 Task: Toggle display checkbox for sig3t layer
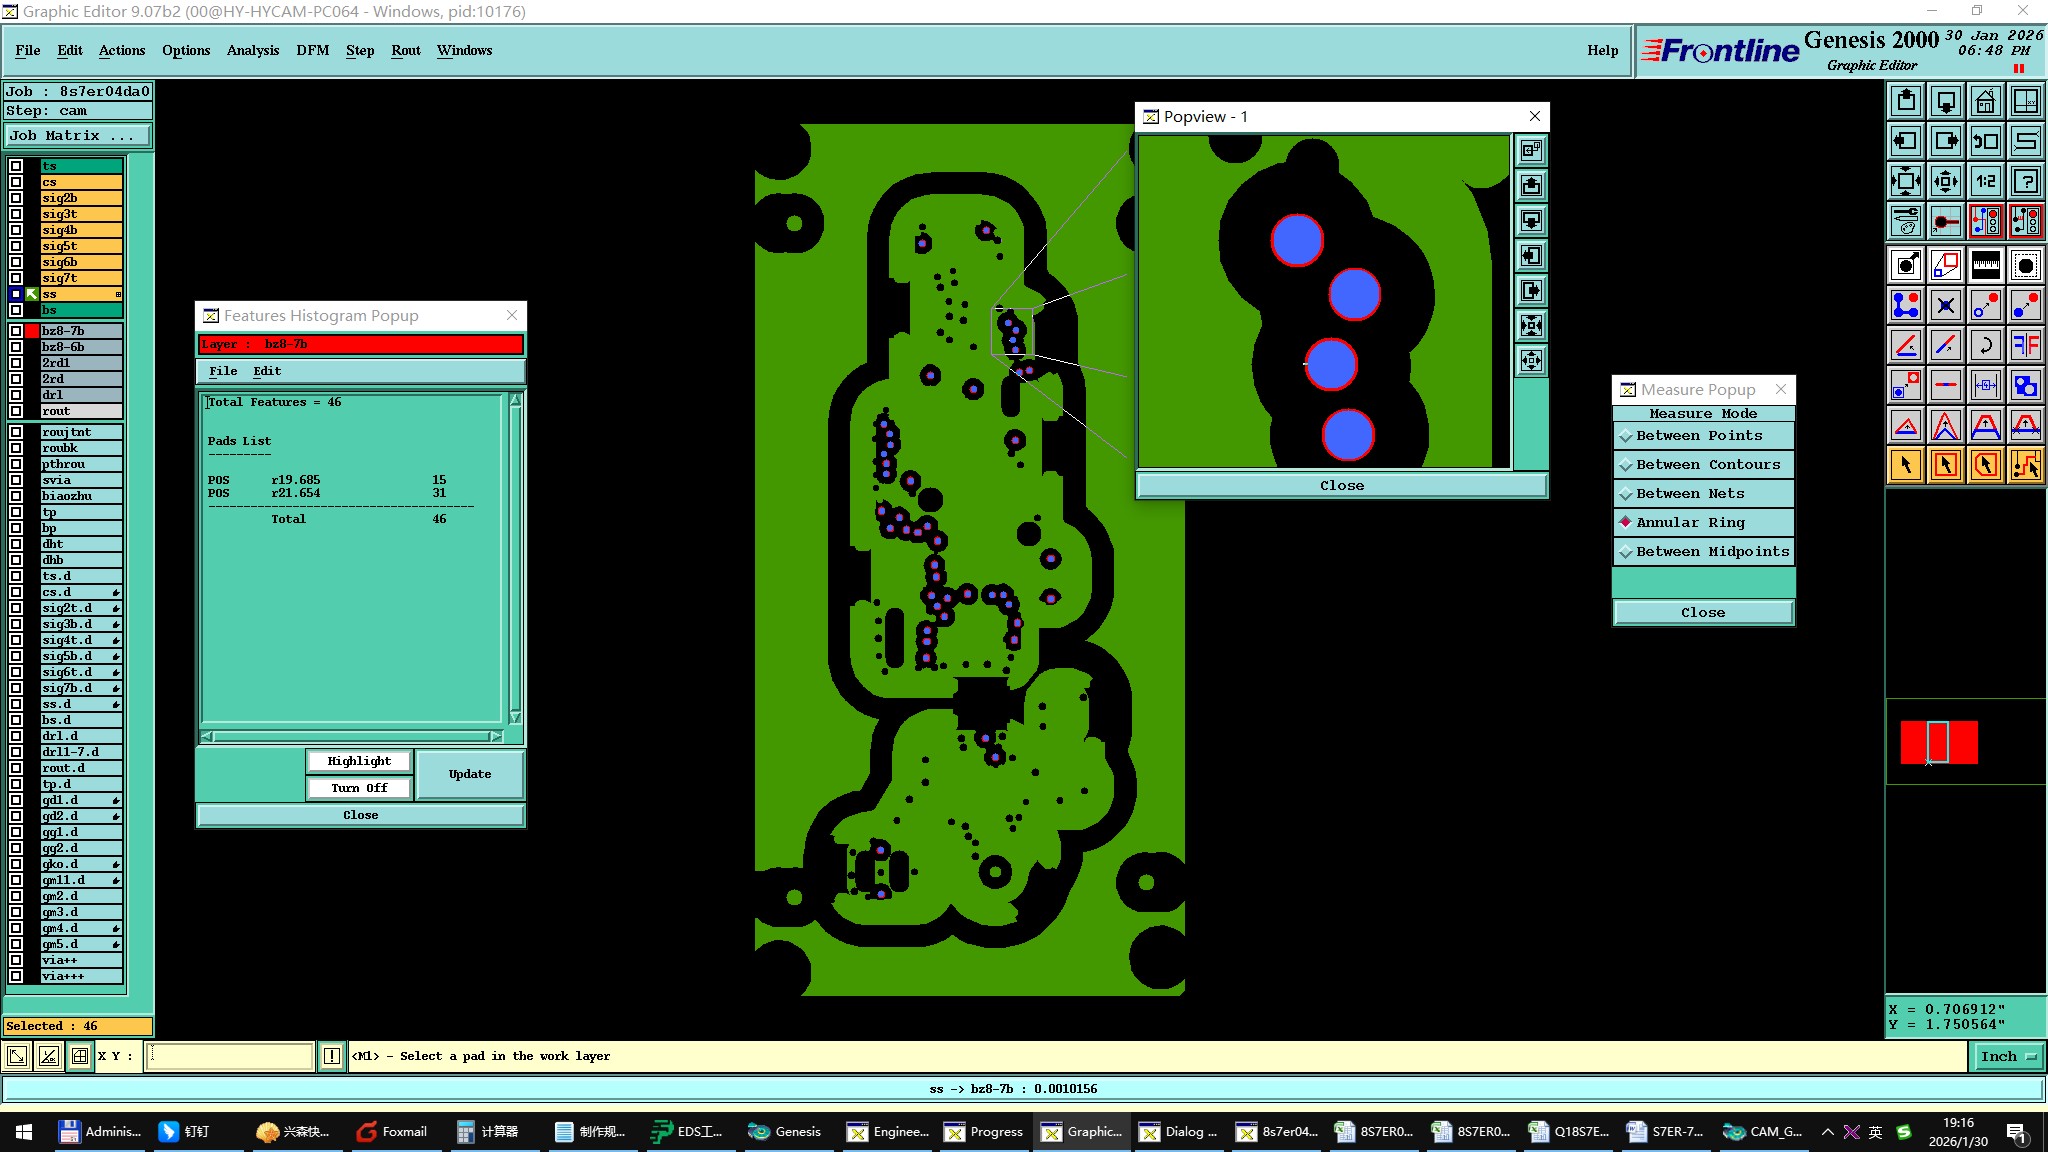pos(16,214)
